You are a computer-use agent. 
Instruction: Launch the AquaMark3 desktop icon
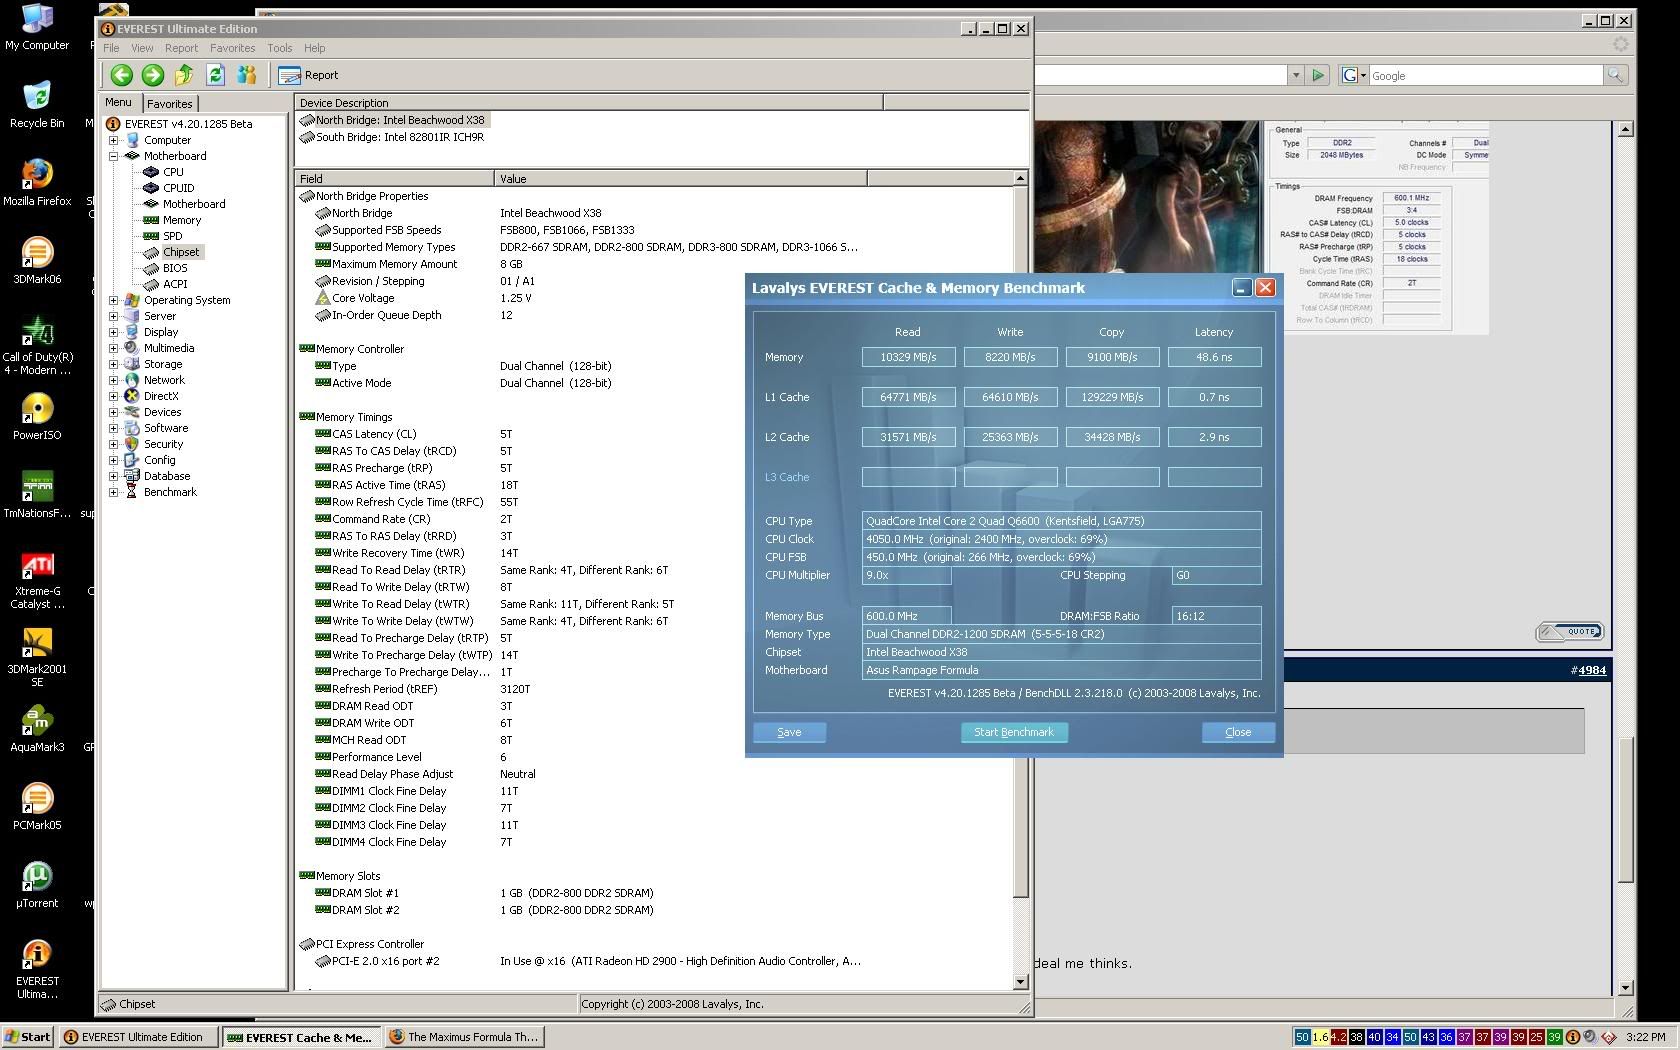click(x=37, y=728)
